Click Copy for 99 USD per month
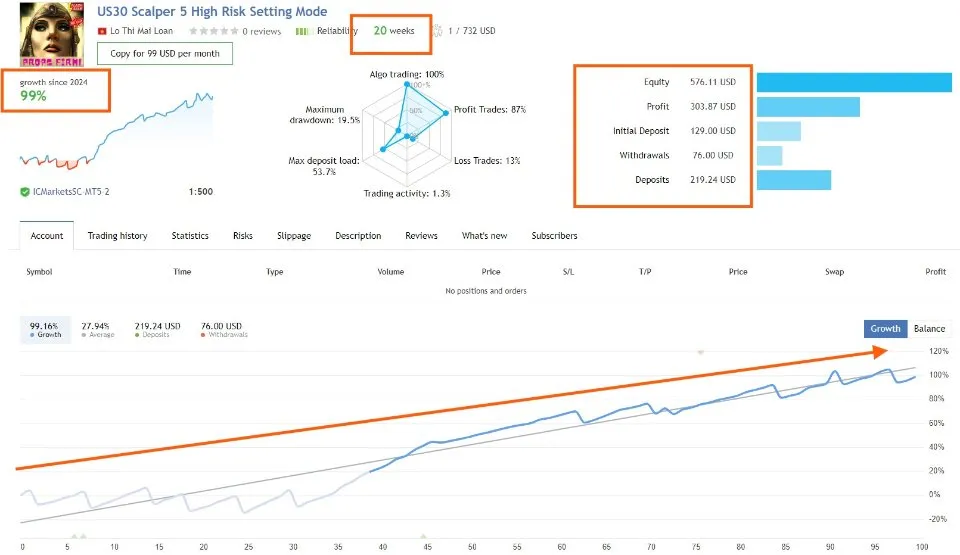Image resolution: width=960 pixels, height=555 pixels. coord(164,53)
